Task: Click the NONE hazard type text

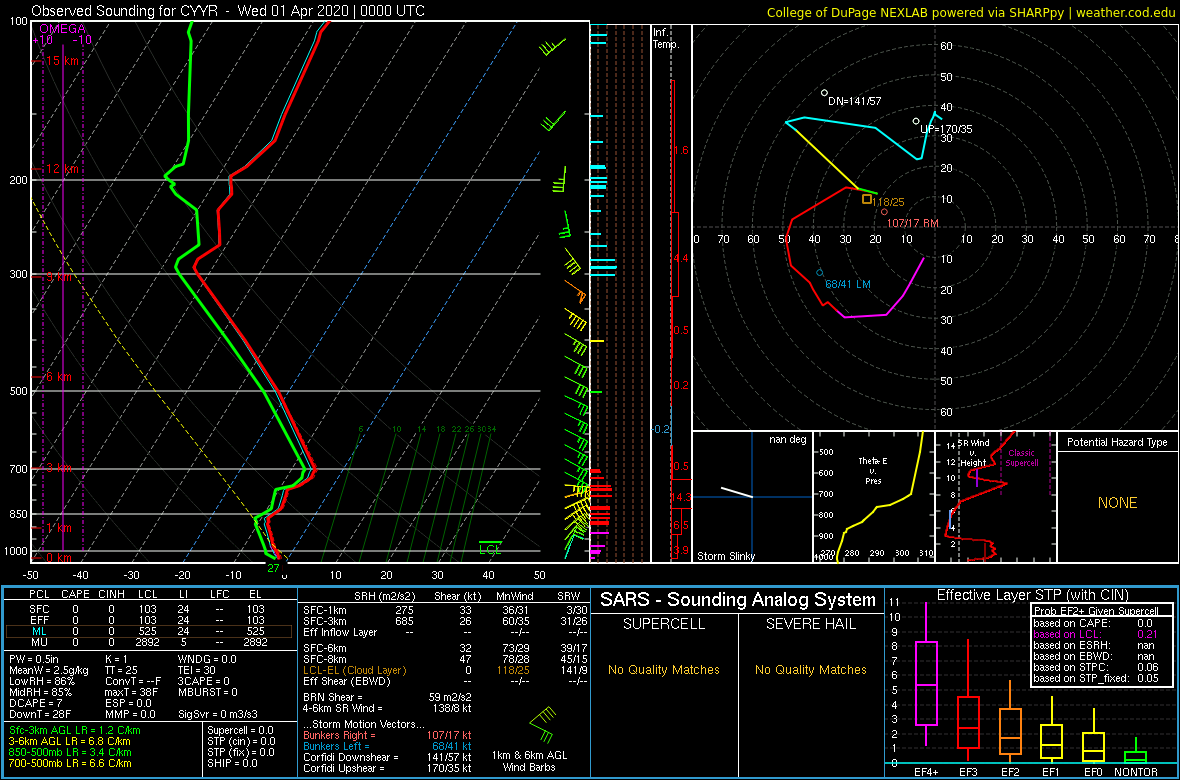Action: pos(1117,503)
